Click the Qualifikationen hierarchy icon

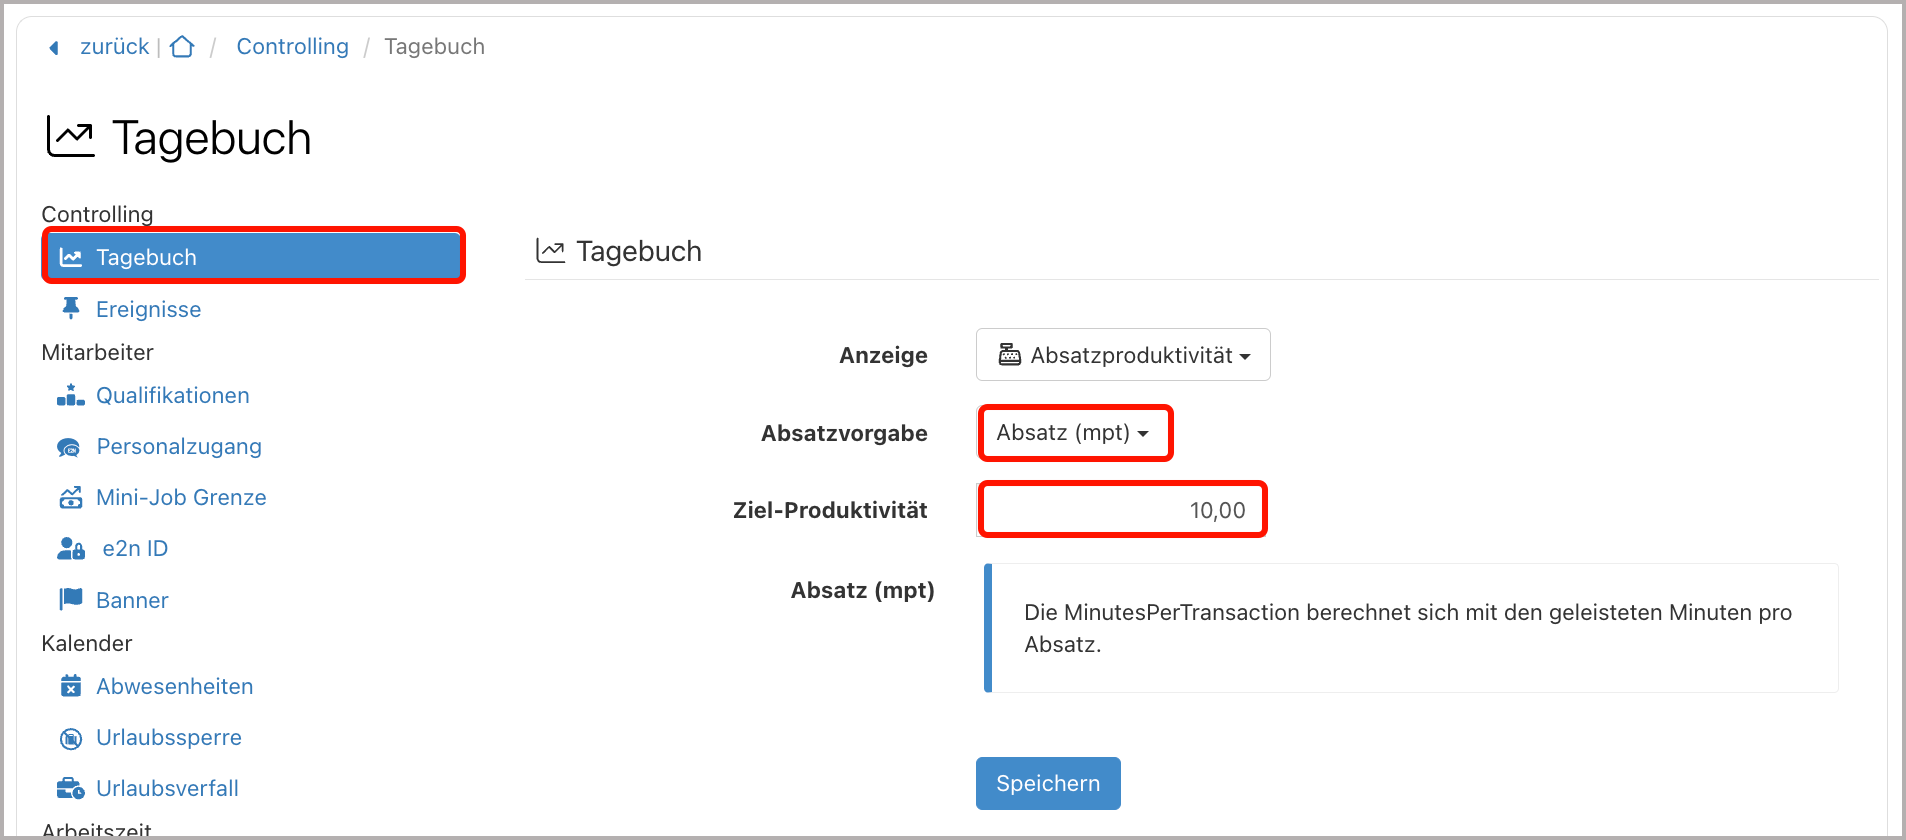(70, 395)
